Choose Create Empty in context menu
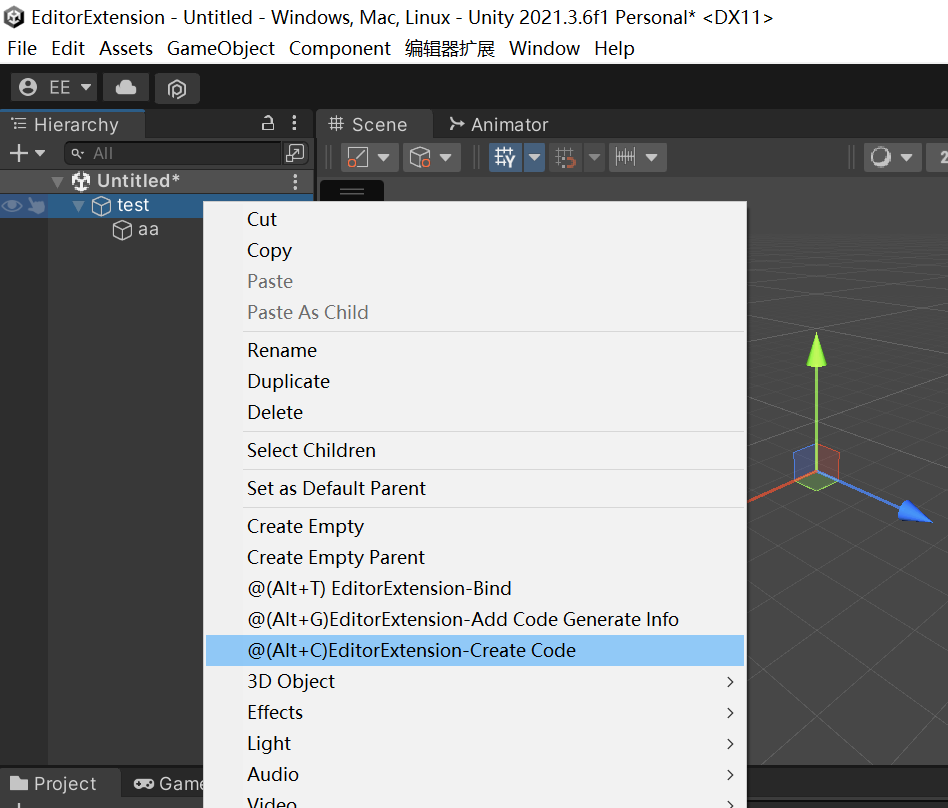Screen dimensions: 948x808 click(x=475, y=527)
